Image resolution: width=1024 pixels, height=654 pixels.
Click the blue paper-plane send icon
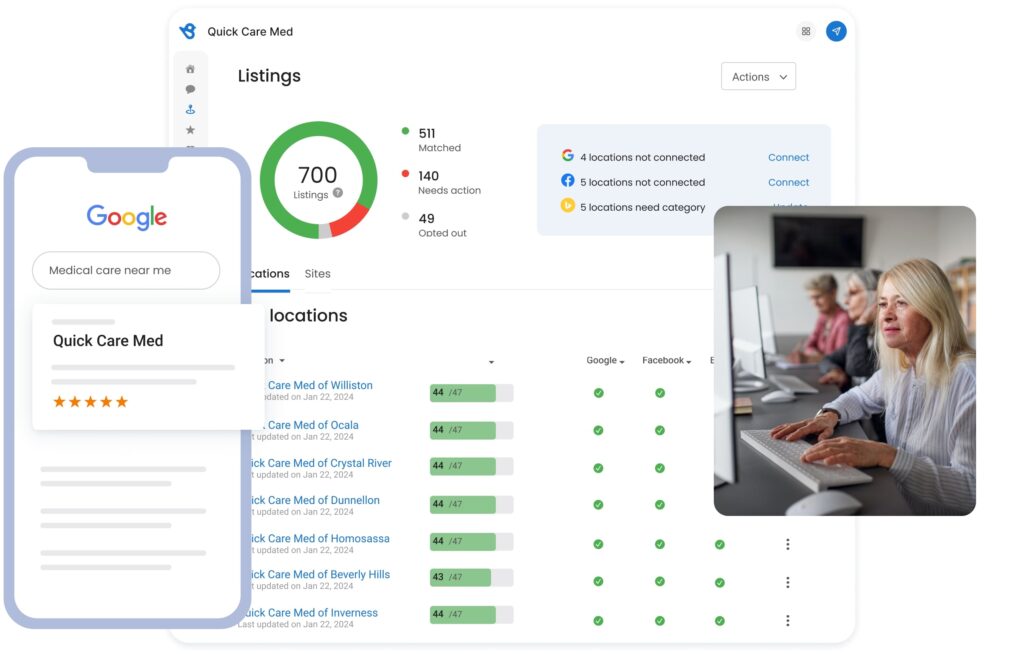836,31
